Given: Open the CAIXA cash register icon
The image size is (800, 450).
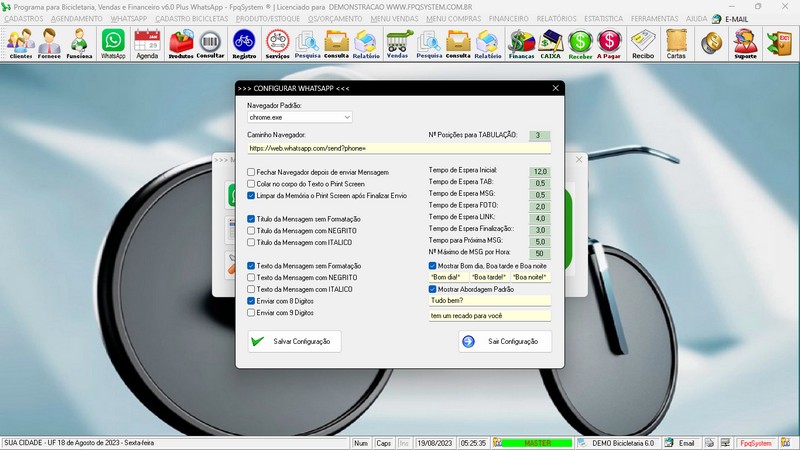Looking at the screenshot, I should click(x=550, y=43).
